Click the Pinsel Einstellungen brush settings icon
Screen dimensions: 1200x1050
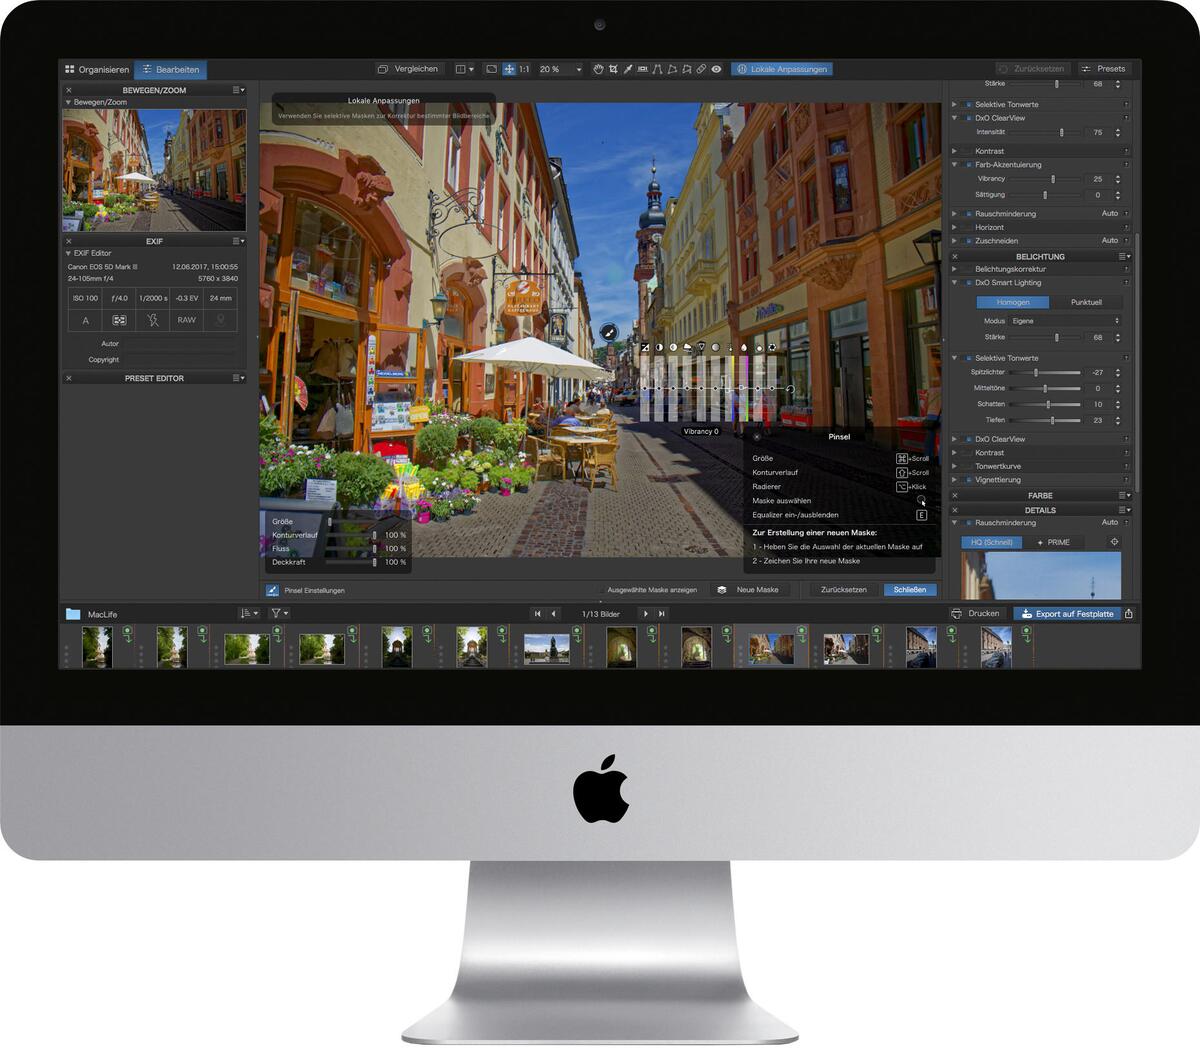coord(271,590)
